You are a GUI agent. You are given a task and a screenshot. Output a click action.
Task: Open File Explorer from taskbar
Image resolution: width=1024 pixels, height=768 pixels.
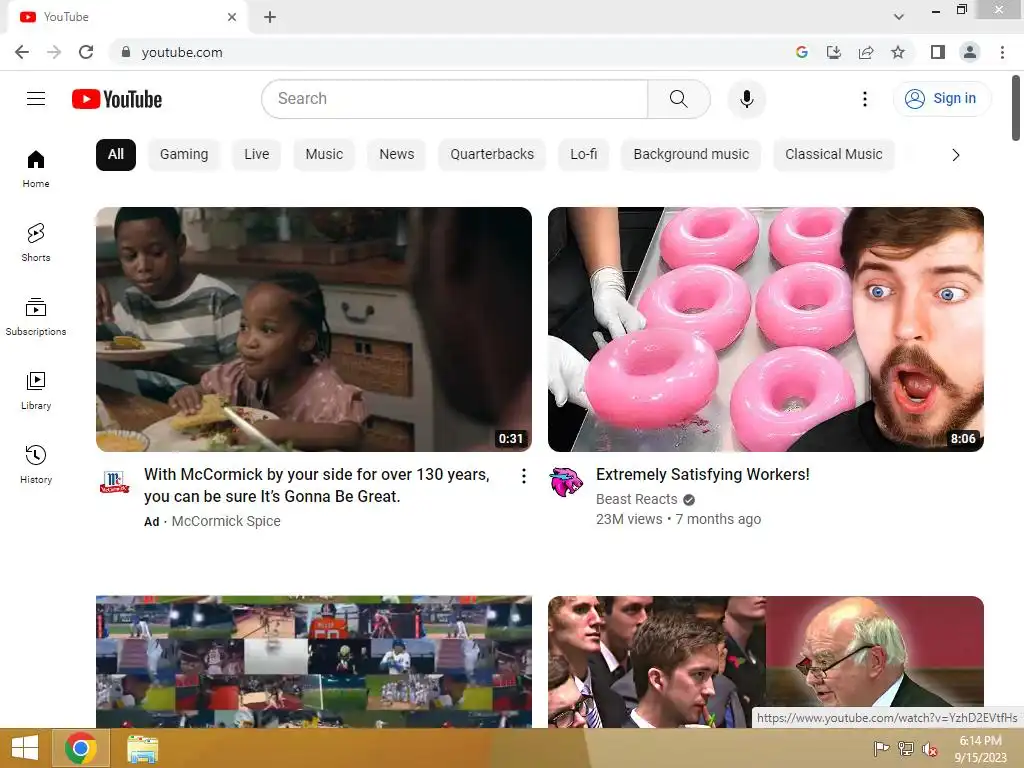click(142, 748)
